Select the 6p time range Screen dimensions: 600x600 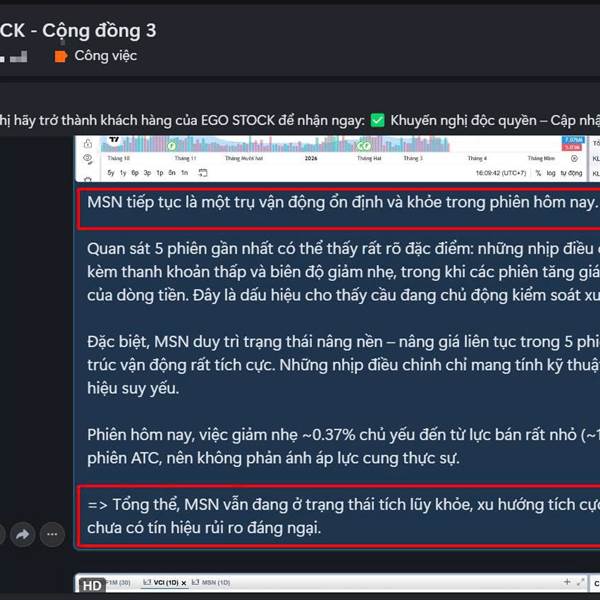tap(135, 173)
